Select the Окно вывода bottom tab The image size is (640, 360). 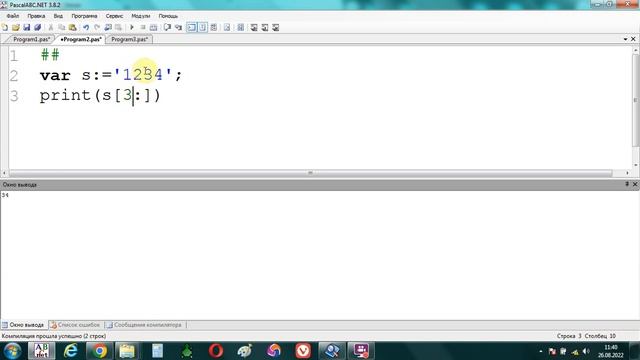23,325
